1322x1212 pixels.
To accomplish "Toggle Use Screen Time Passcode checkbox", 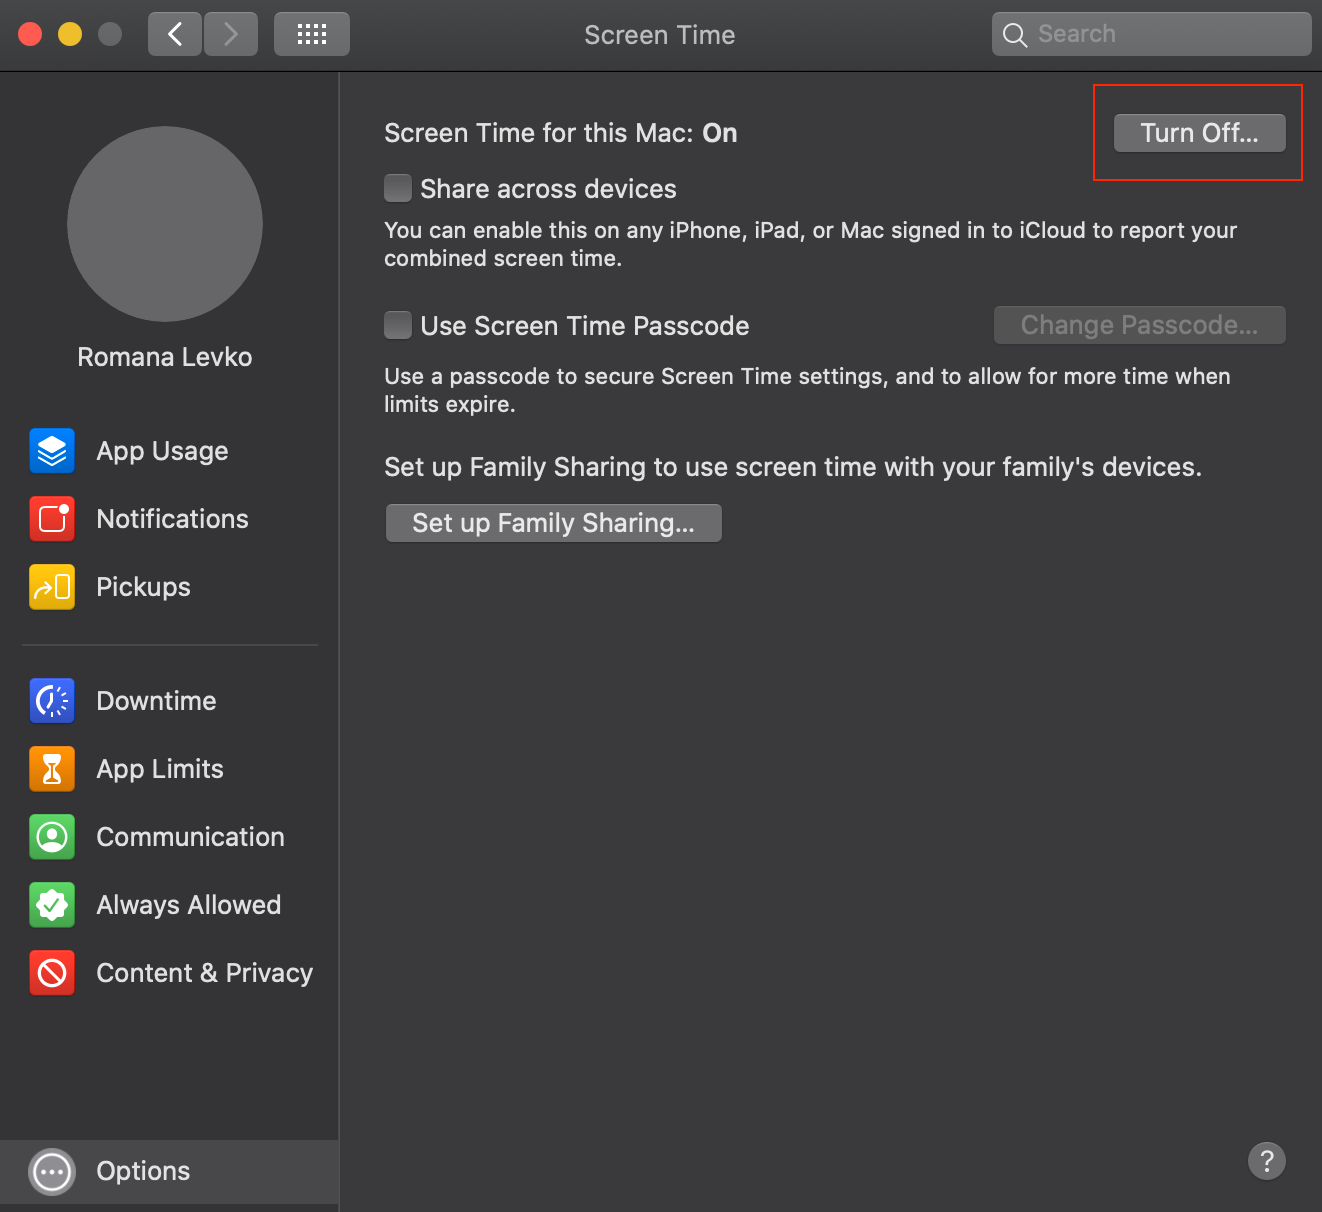I will tap(398, 326).
